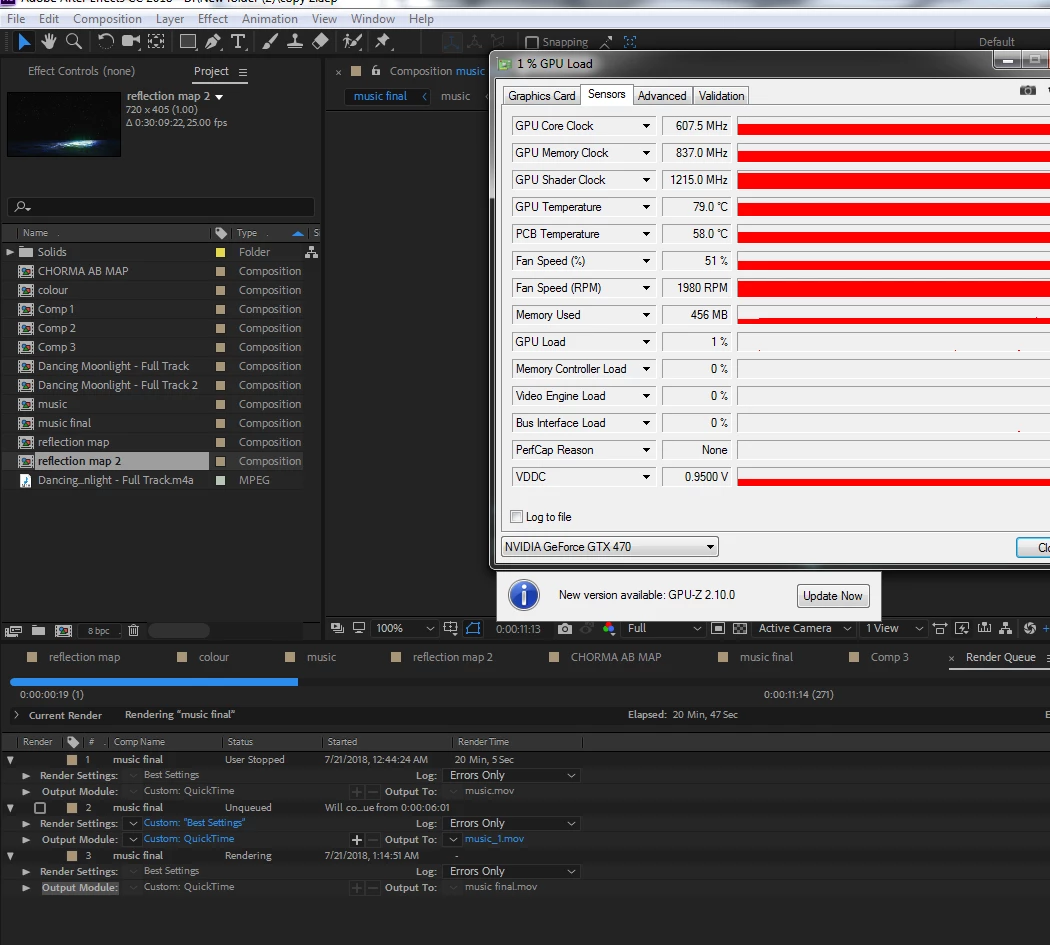Select the Rotation tool
Screen dimensions: 1050x945
[106, 42]
